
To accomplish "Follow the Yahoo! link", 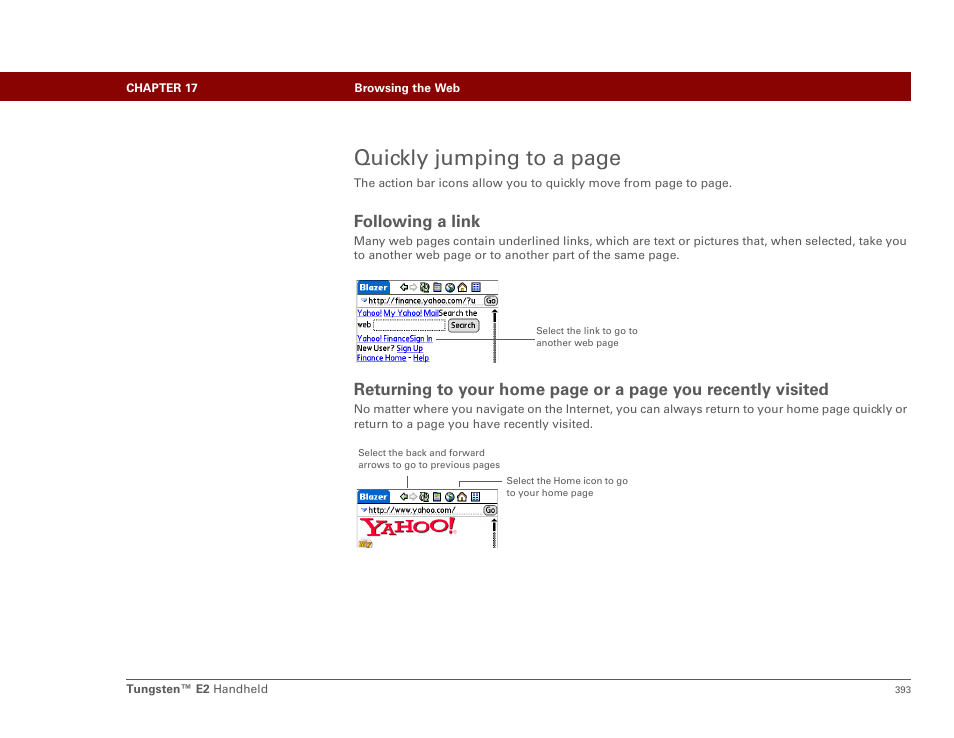I will tap(369, 313).
